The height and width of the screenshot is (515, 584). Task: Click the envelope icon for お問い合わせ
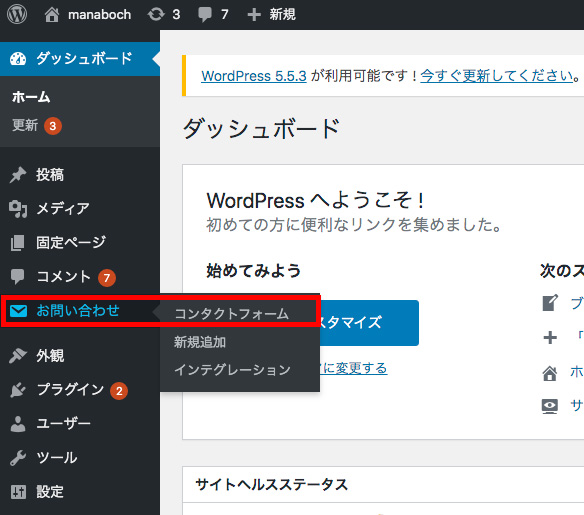18,311
